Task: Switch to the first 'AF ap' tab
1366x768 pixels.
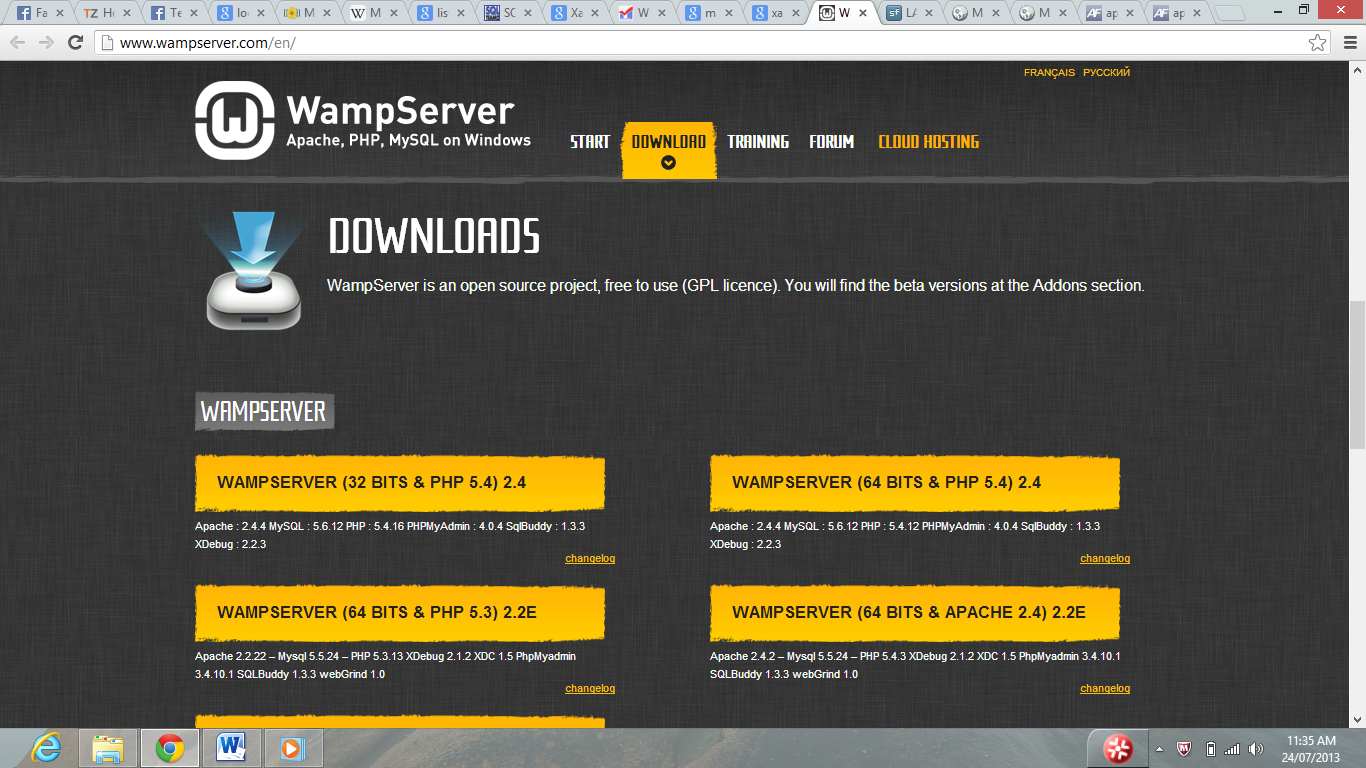Action: [1108, 13]
